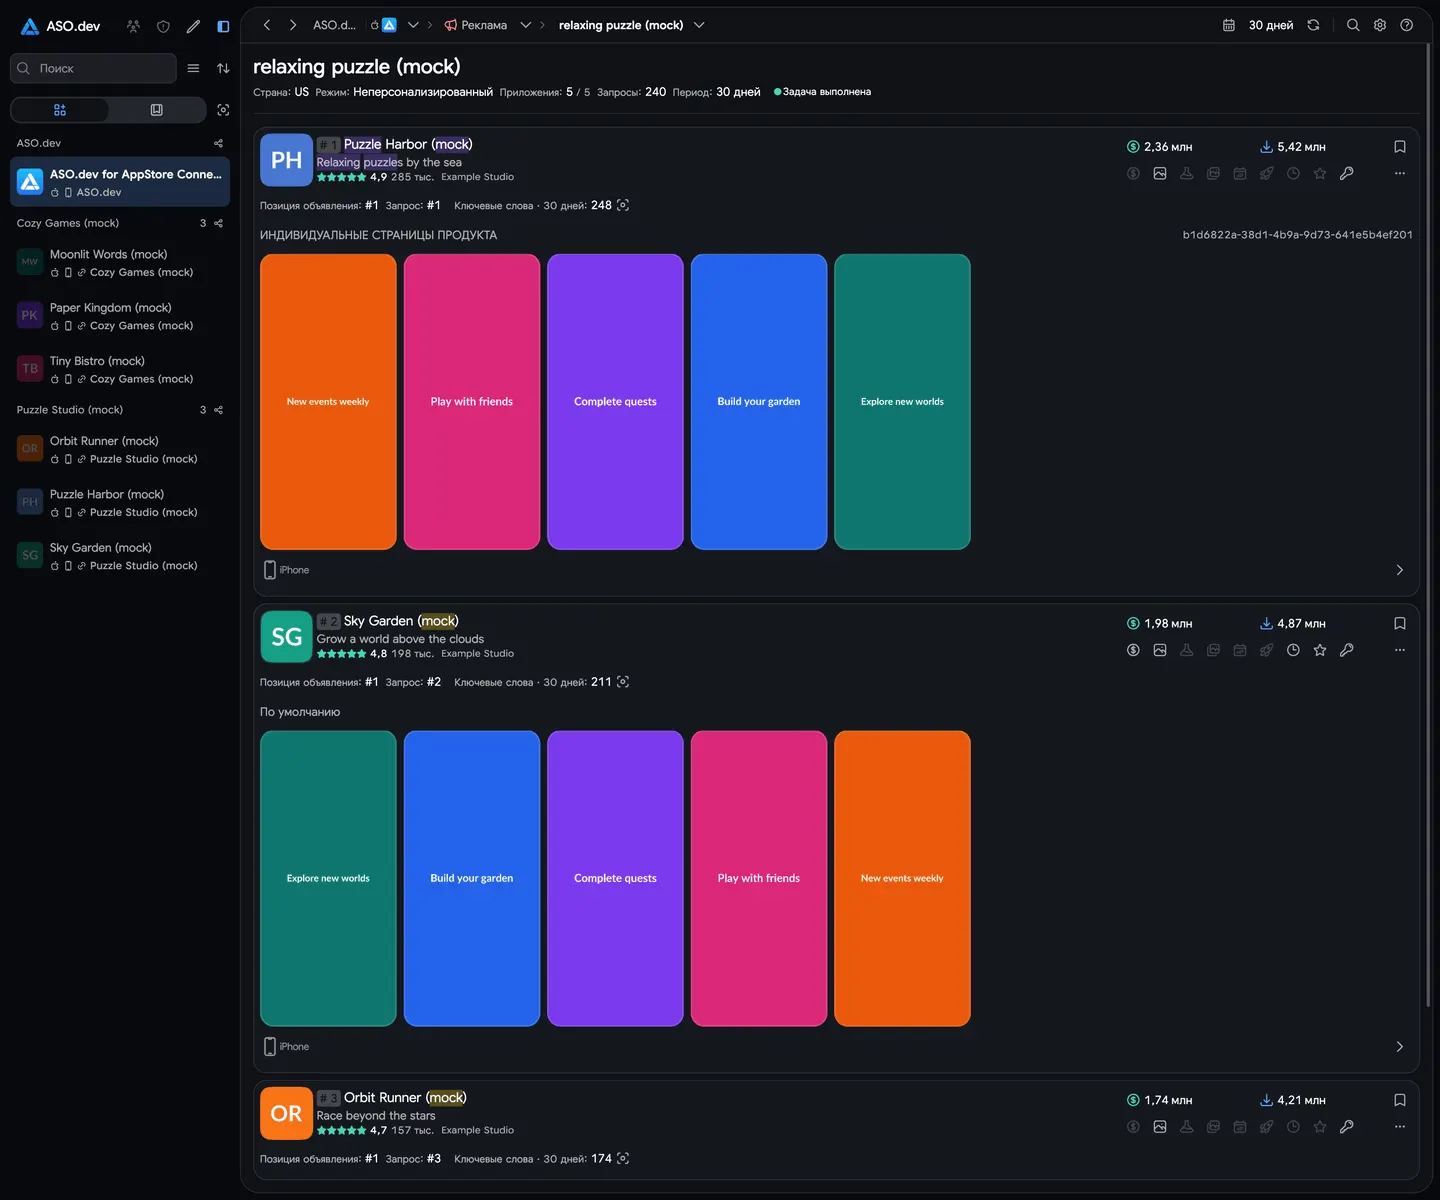Go back with the left chevron

267,25
